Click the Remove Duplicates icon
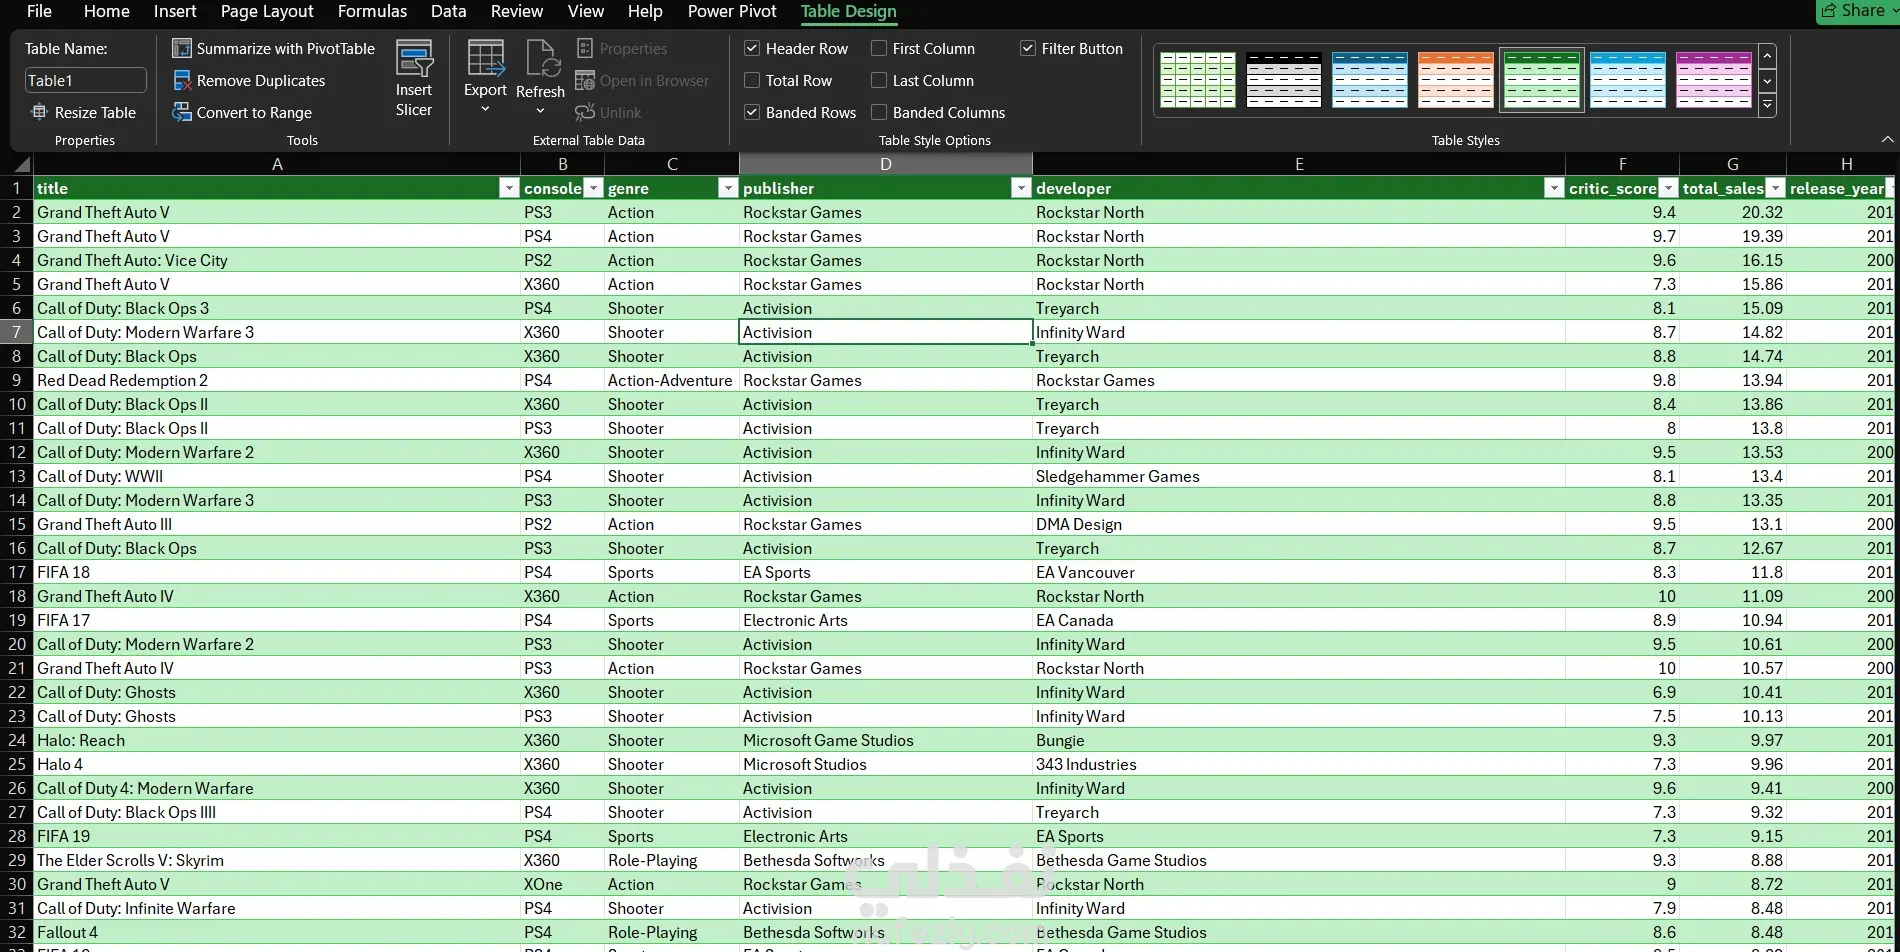The image size is (1900, 952). [x=182, y=80]
